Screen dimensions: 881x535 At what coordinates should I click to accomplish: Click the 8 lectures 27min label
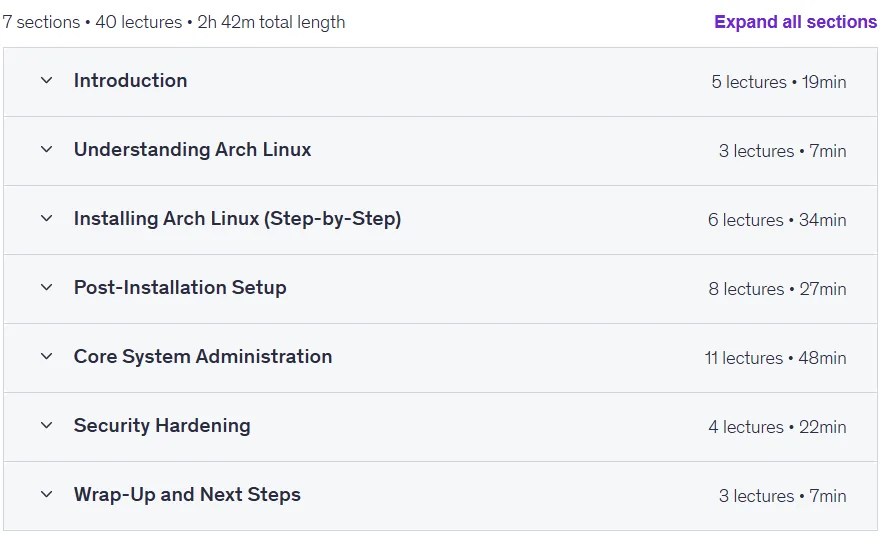tap(777, 289)
